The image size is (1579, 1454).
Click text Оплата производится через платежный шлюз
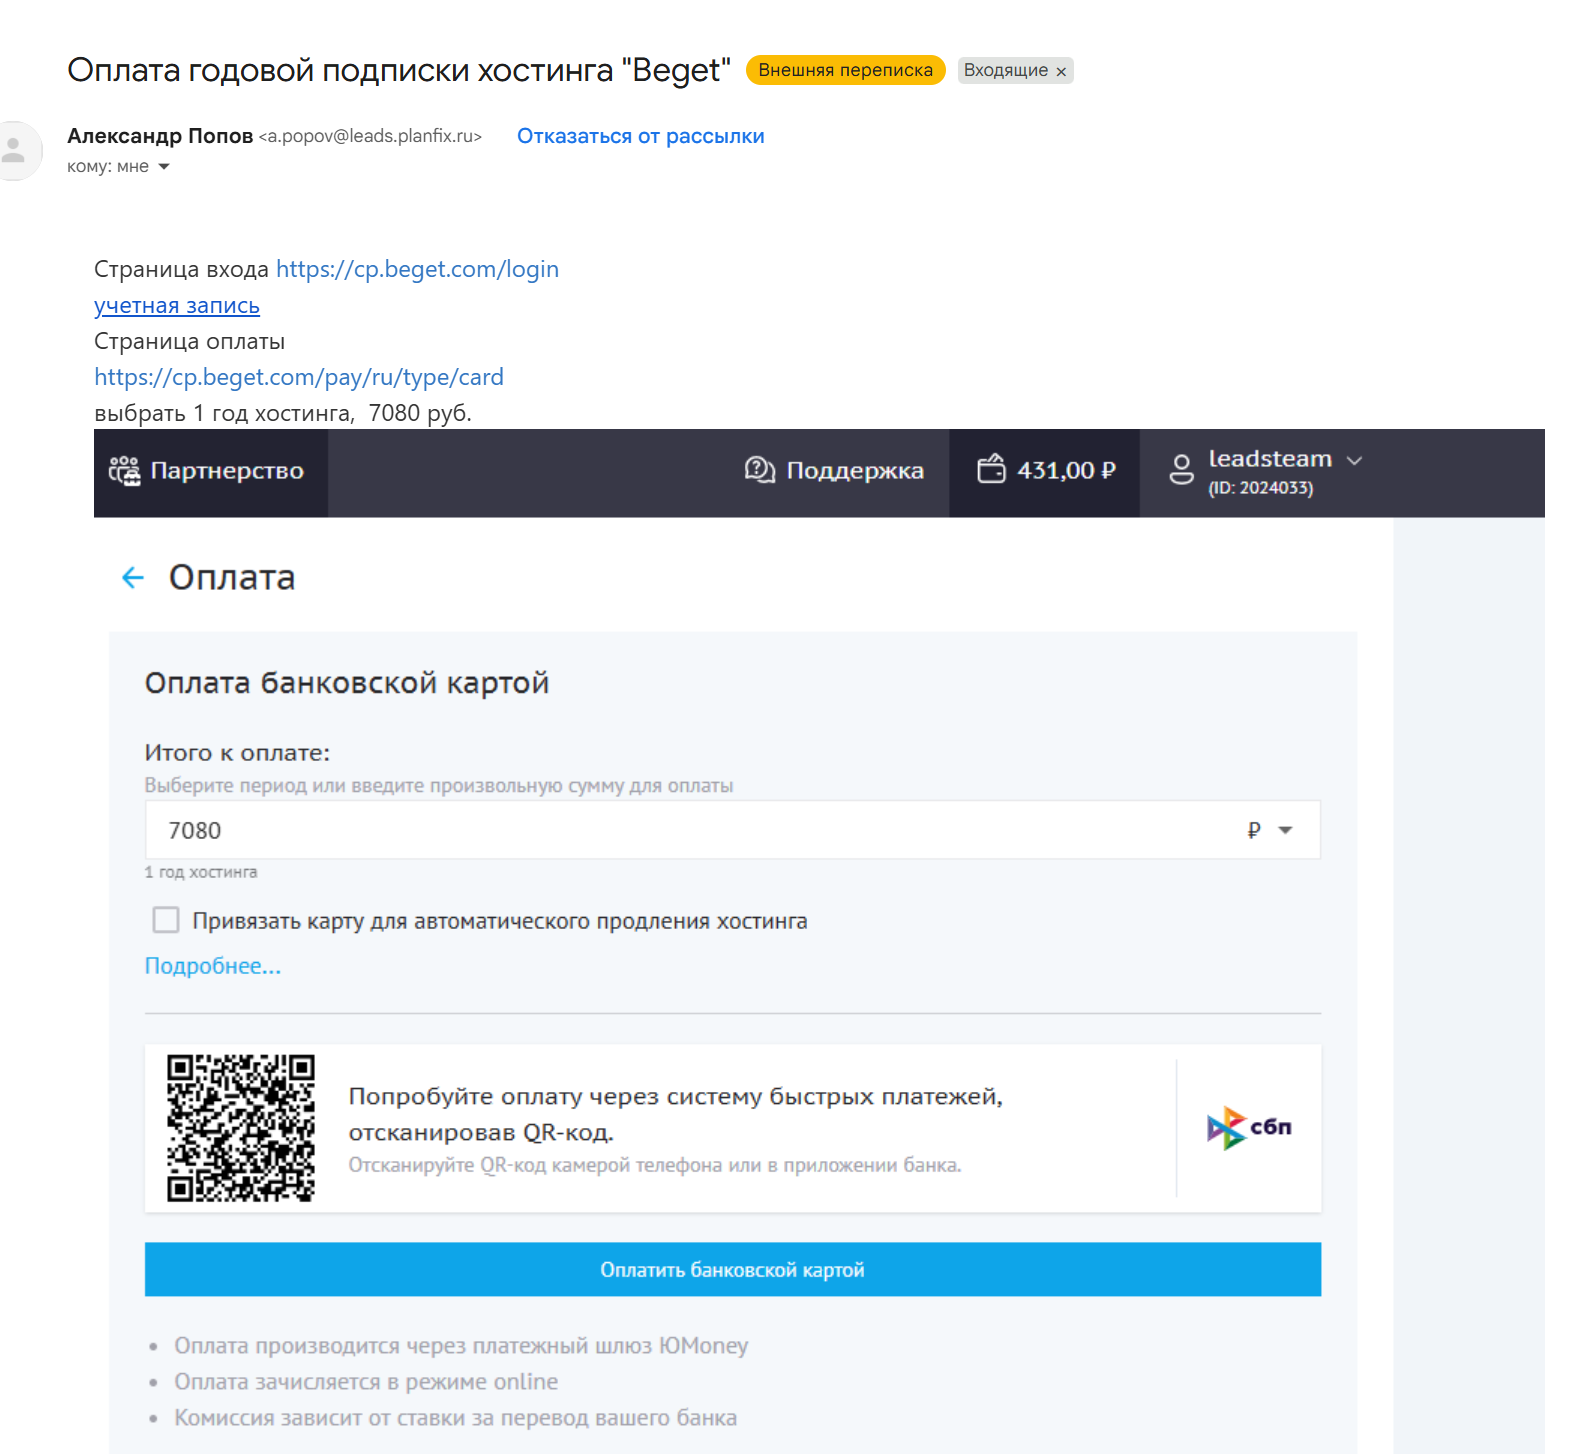coord(461,1346)
